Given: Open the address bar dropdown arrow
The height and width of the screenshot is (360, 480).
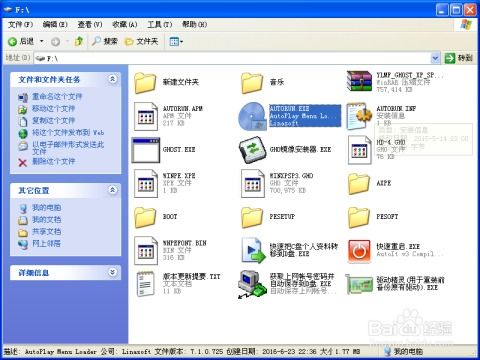Looking at the screenshot, I should point(435,58).
